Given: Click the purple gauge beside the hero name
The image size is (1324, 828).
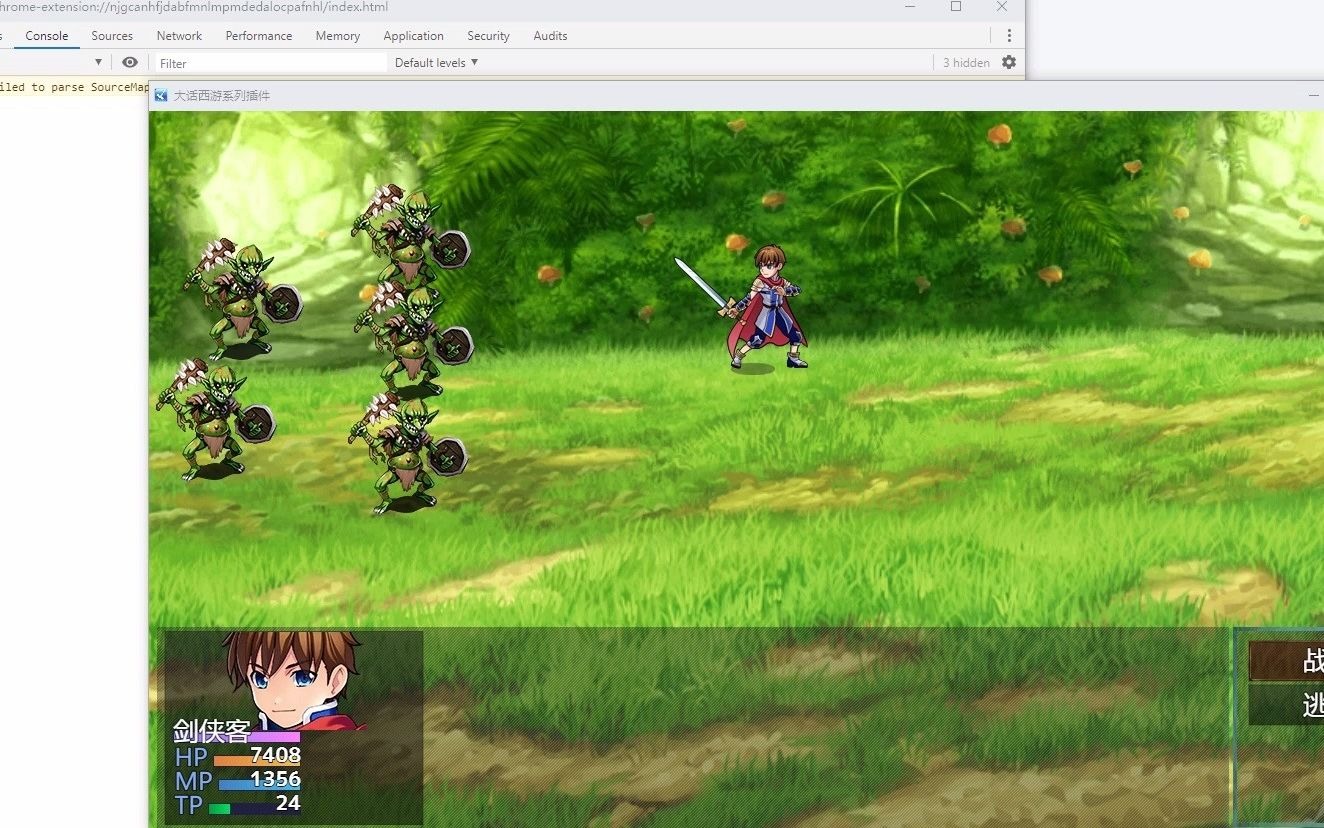Looking at the screenshot, I should (275, 737).
